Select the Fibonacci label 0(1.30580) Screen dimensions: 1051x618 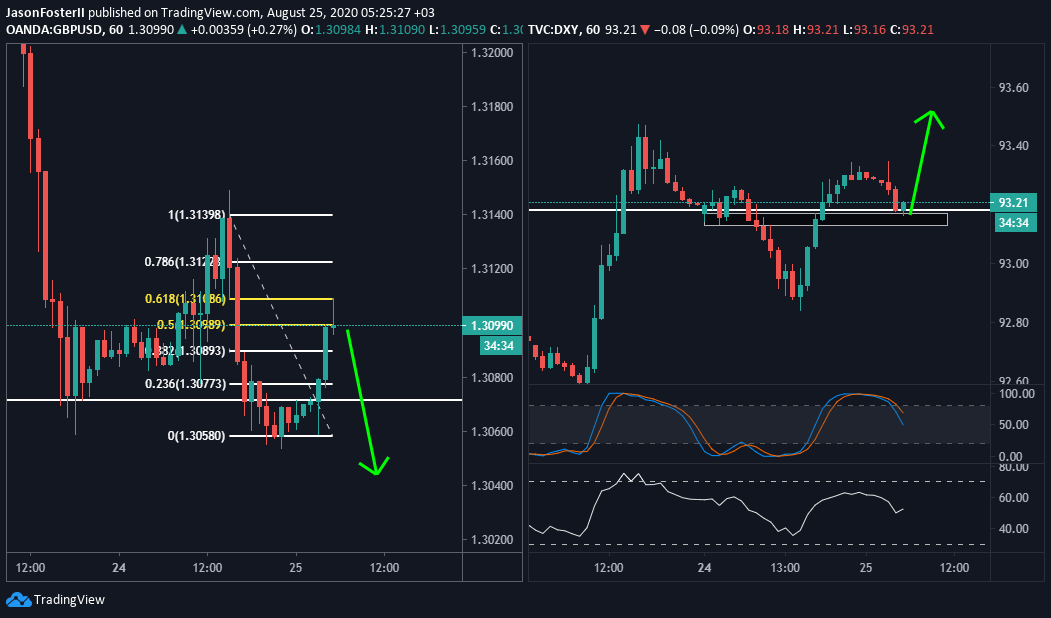point(196,436)
